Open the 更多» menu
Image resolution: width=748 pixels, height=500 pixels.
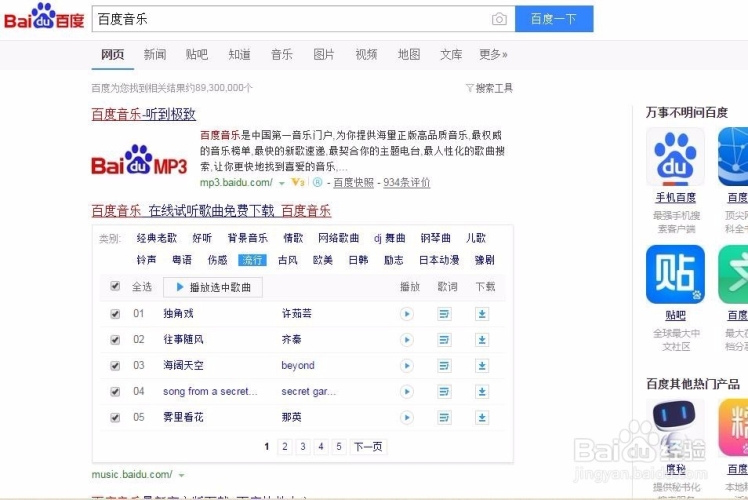pos(493,54)
